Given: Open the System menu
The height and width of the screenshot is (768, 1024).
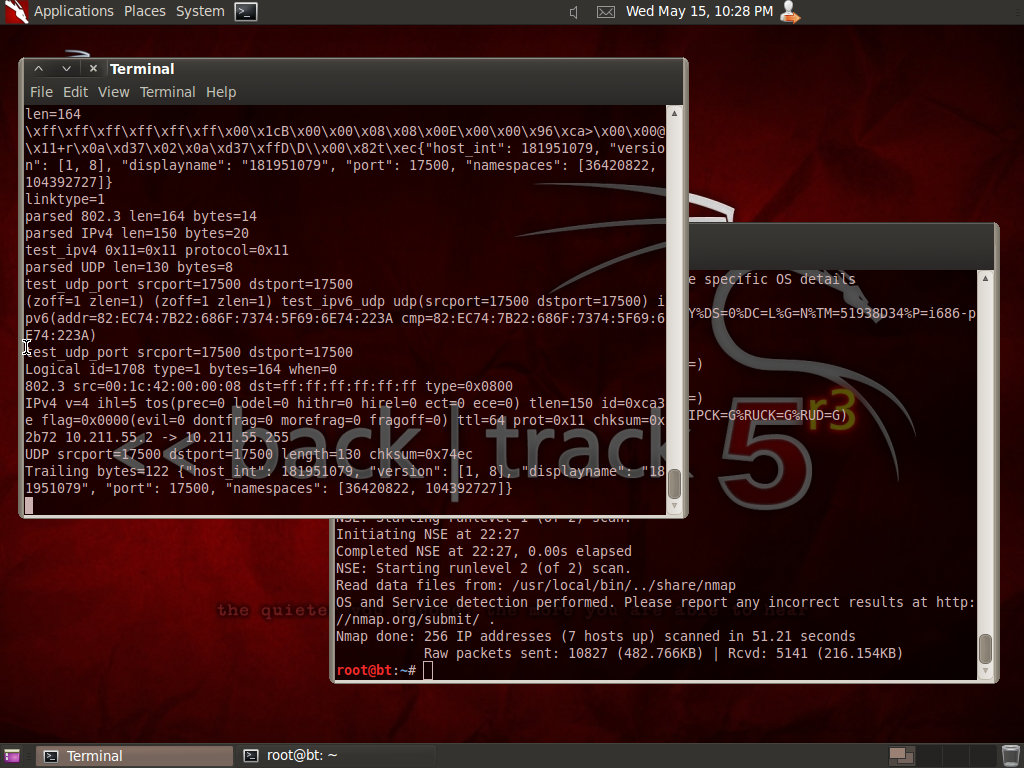Looking at the screenshot, I should tap(200, 11).
